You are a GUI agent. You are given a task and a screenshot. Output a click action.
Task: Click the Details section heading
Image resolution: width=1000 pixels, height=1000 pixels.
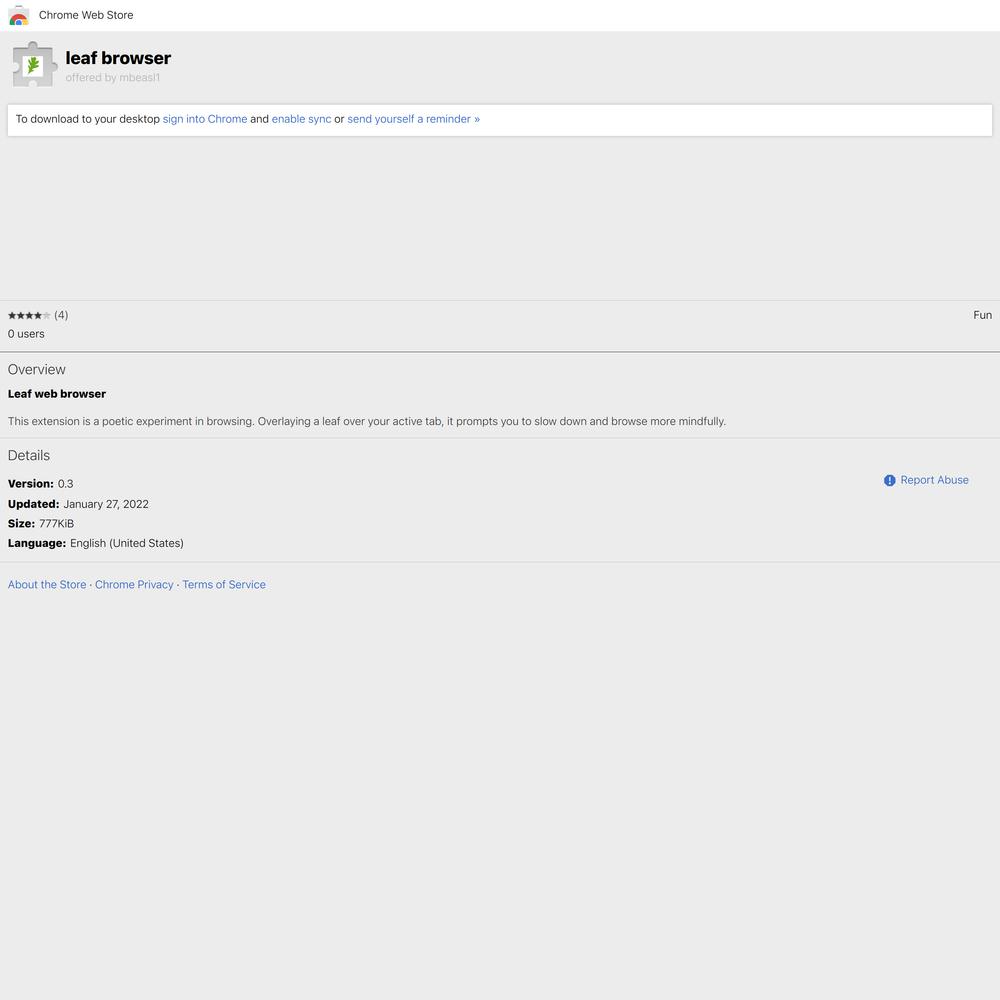coord(29,455)
